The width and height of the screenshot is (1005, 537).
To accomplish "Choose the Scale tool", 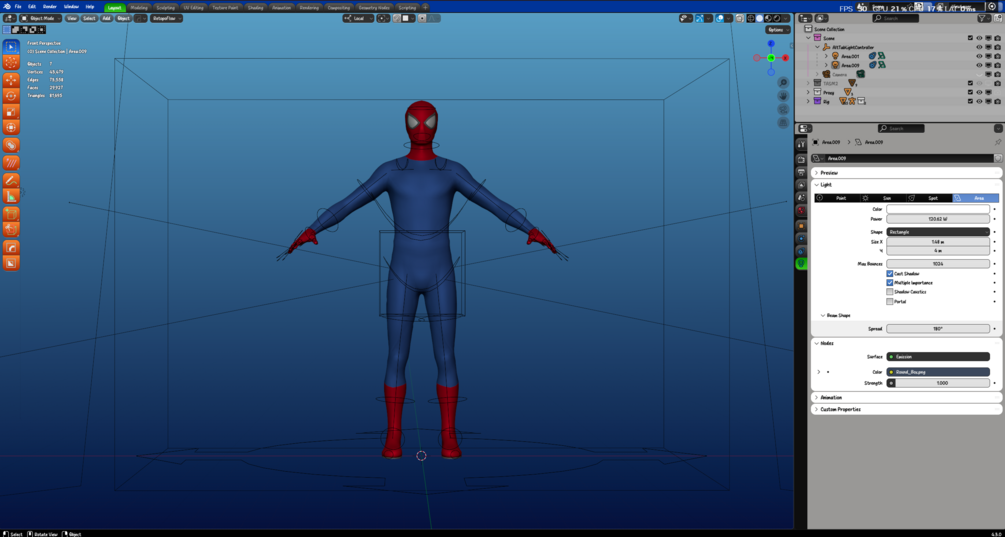I will [x=11, y=112].
